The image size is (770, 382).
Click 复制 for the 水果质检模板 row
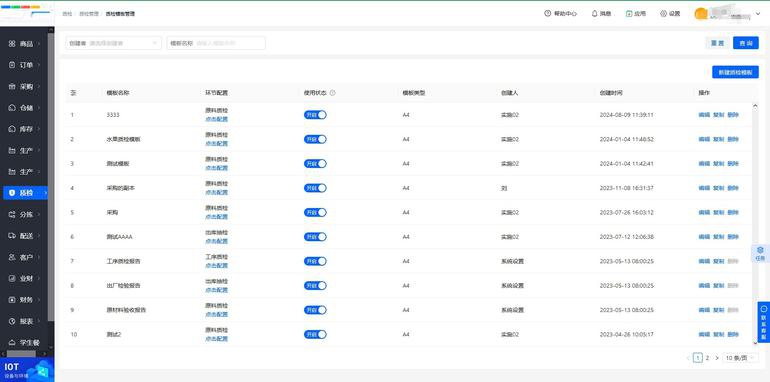coord(718,139)
